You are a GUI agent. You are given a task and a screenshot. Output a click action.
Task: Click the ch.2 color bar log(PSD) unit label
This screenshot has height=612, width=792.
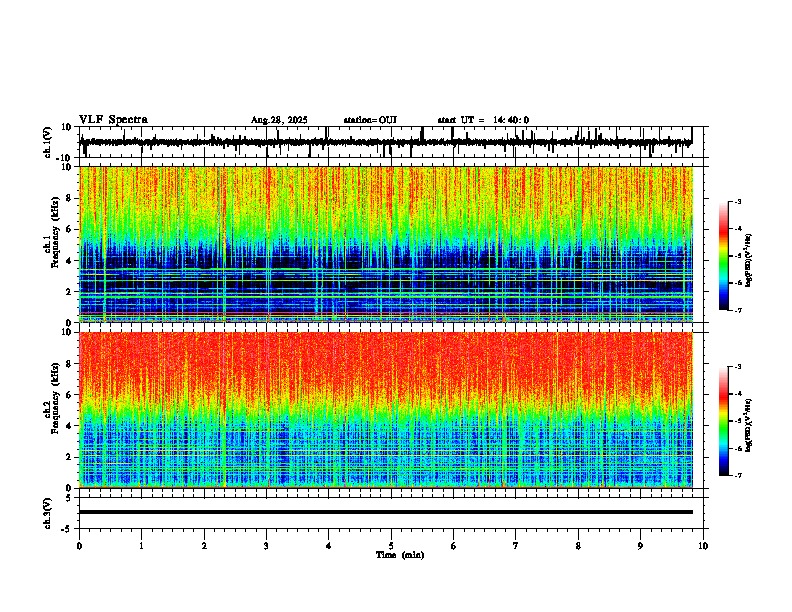point(749,426)
